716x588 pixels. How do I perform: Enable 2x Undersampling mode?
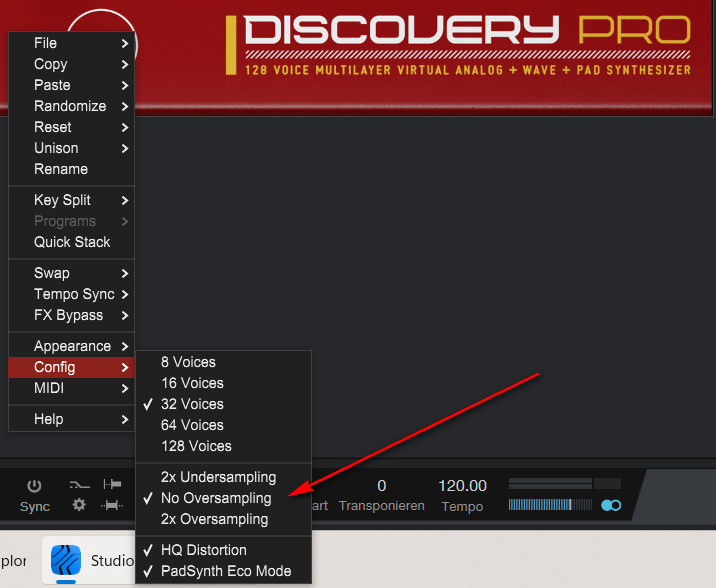point(224,477)
